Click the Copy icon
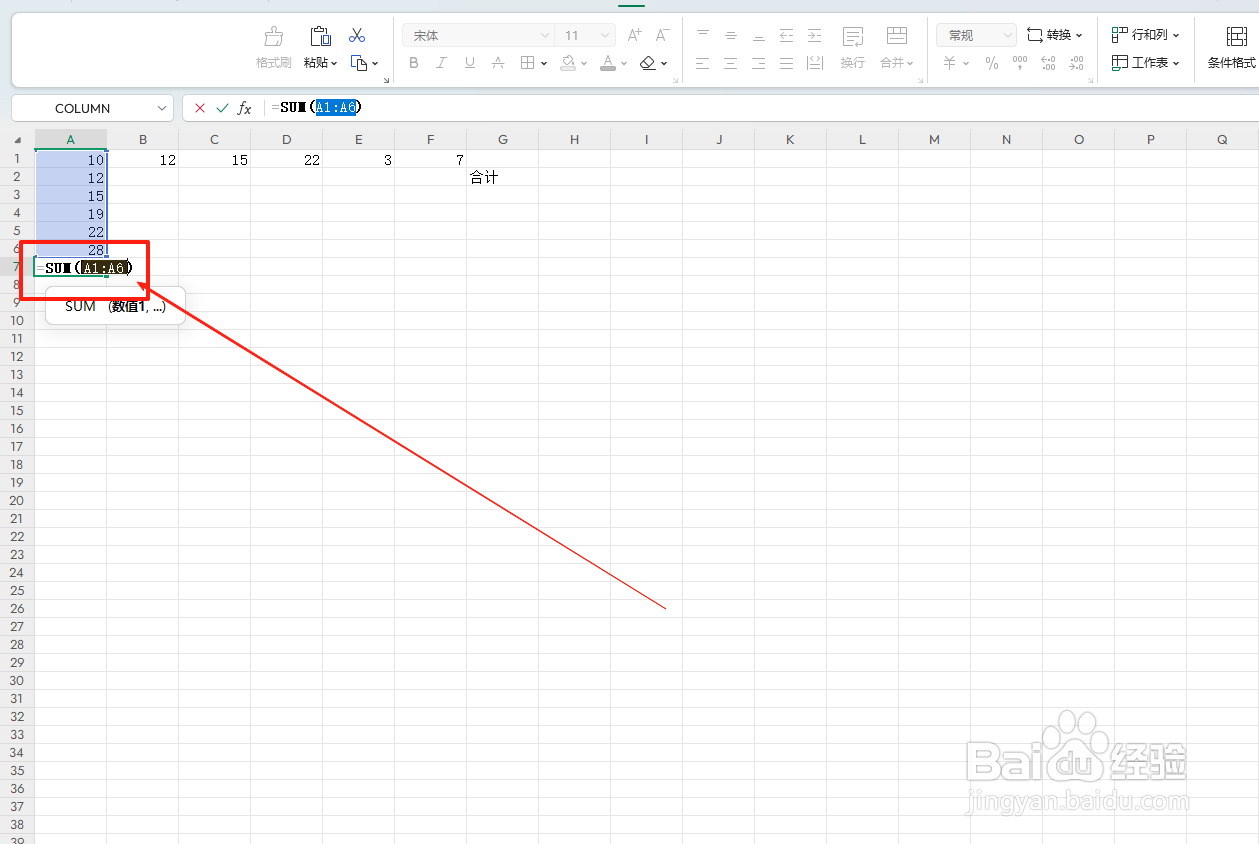The width and height of the screenshot is (1259, 844). (x=359, y=63)
